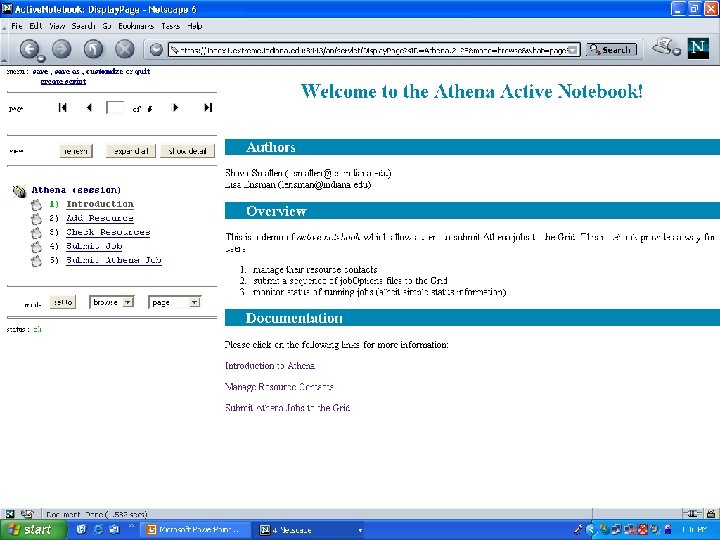Open the Go menu

pyautogui.click(x=107, y=26)
